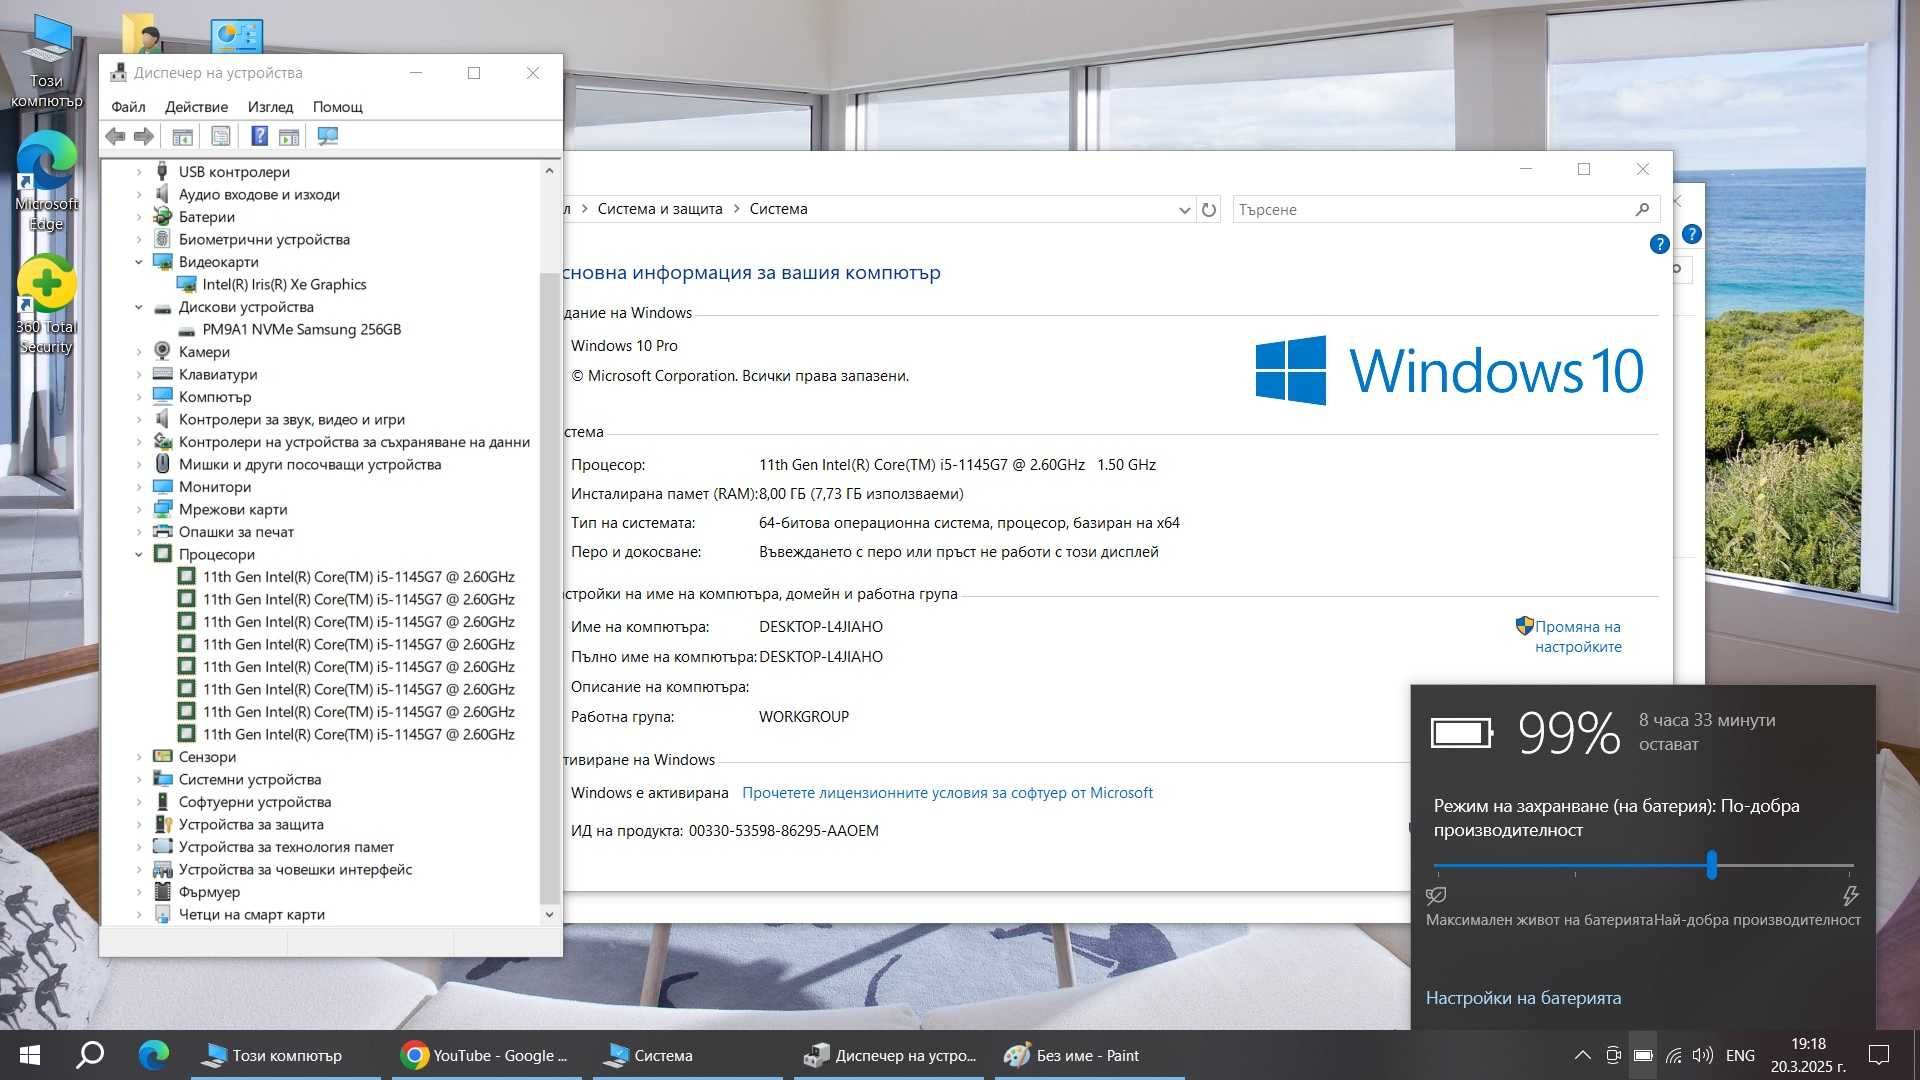Open Microsoft Edge desktop shortcut
The width and height of the screenshot is (1920, 1080).
[x=46, y=182]
